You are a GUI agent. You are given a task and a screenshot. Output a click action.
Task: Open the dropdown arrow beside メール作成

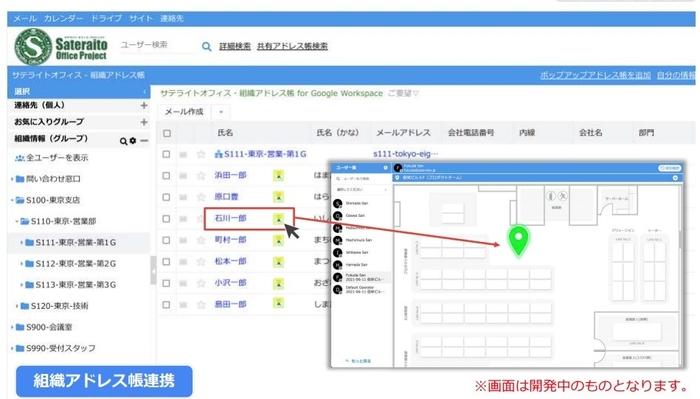[x=221, y=112]
